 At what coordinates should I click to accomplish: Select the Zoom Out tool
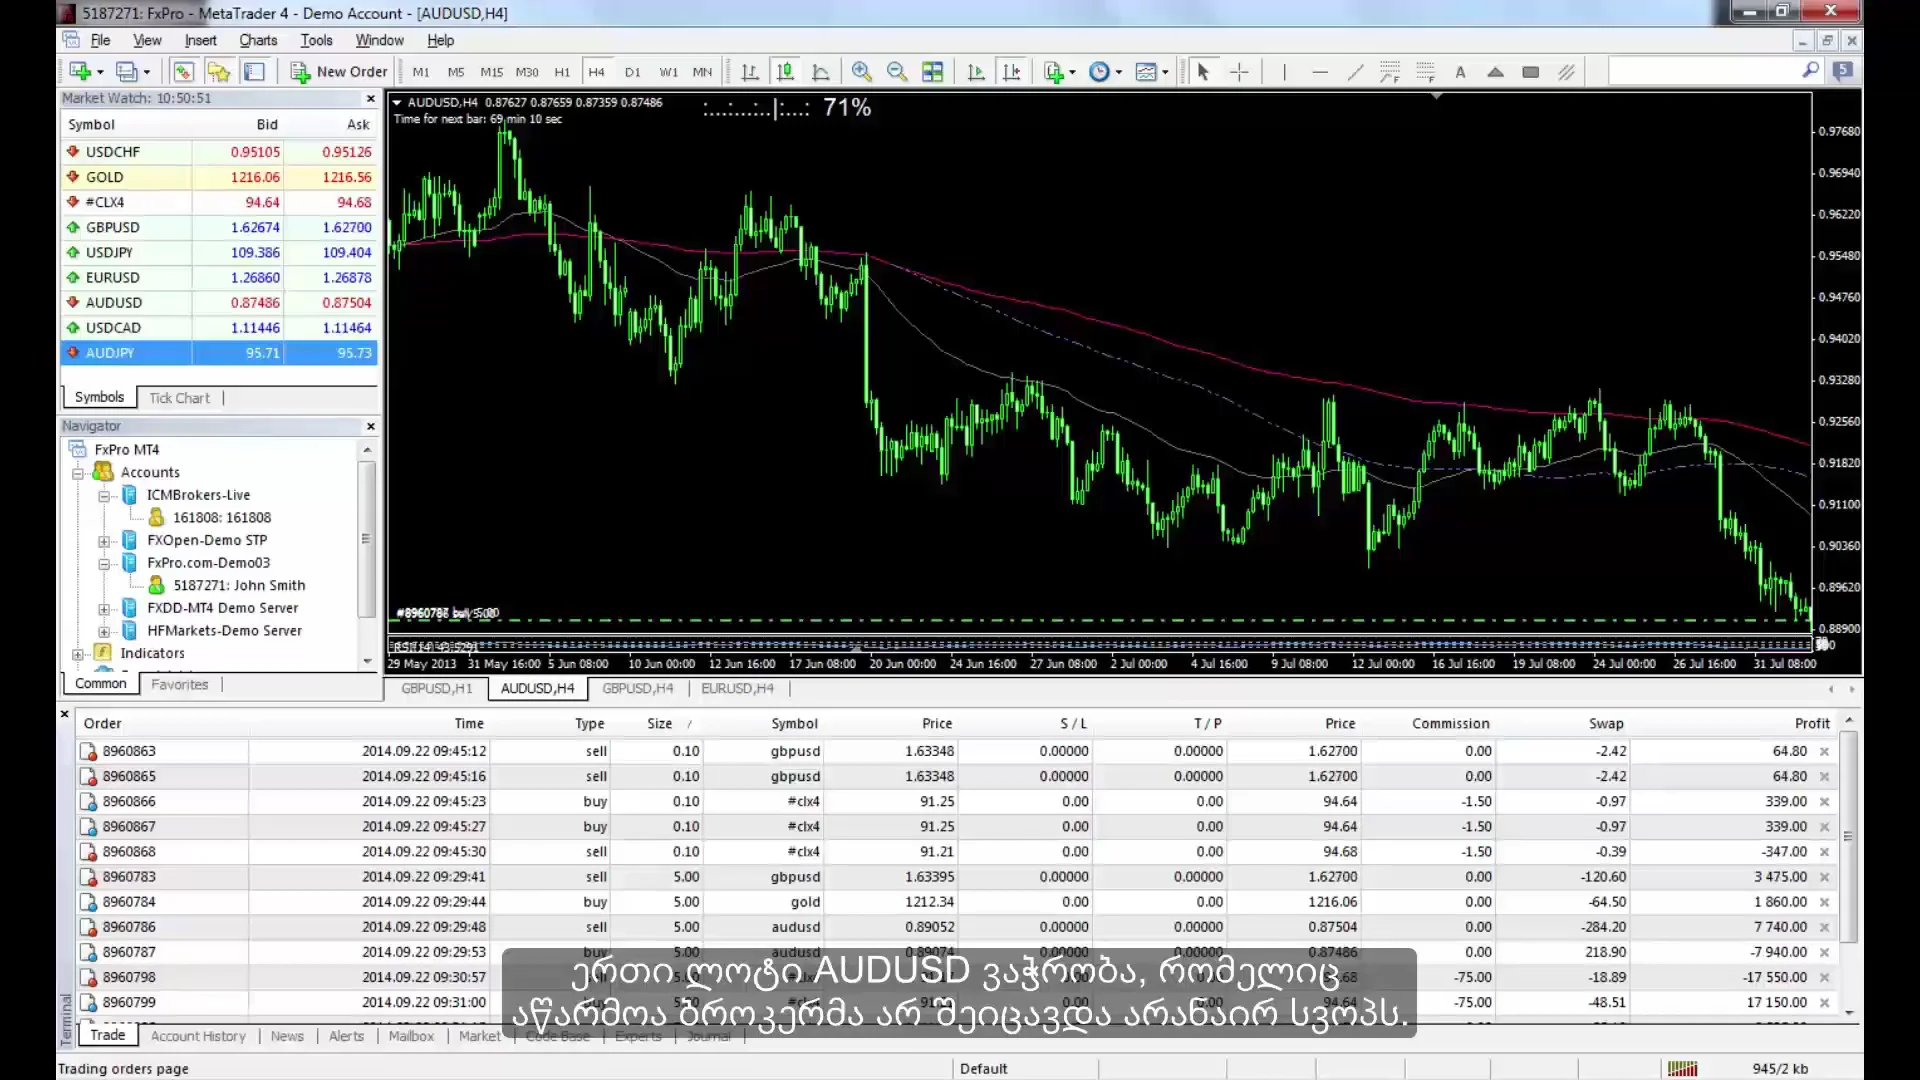tap(897, 71)
